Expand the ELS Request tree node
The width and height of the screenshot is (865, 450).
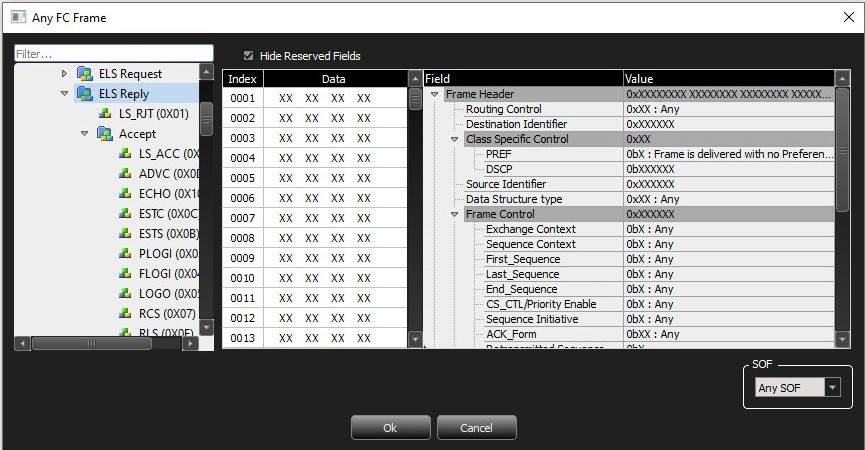click(65, 73)
